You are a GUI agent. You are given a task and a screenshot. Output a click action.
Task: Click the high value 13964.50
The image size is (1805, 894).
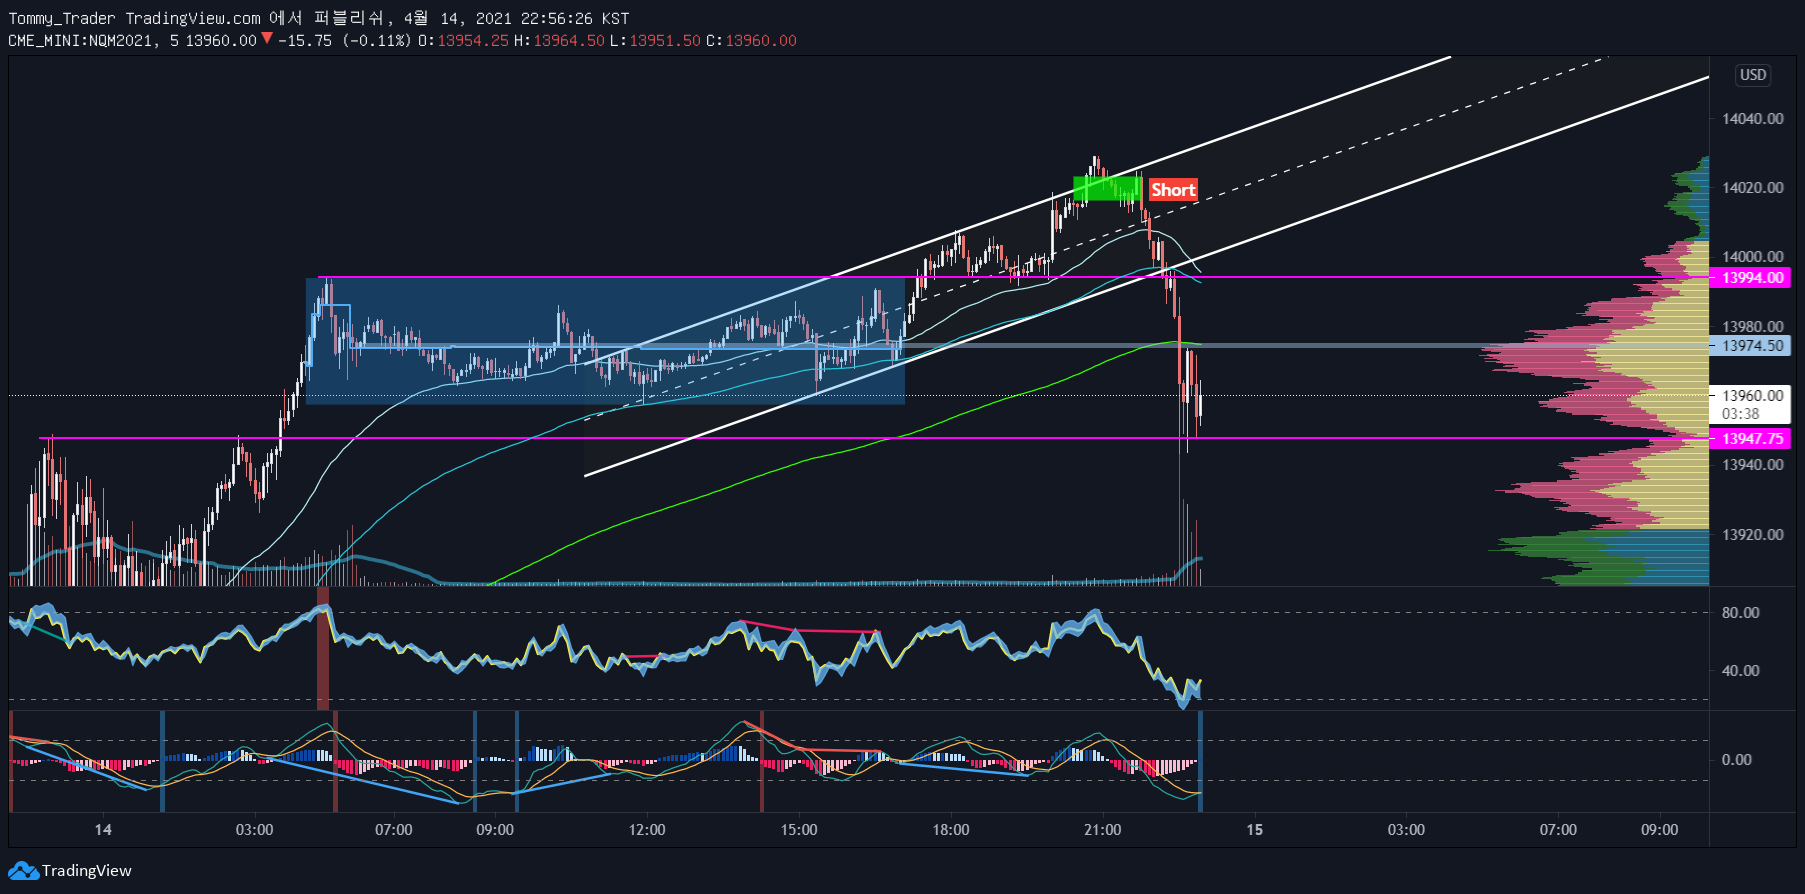[x=569, y=41]
